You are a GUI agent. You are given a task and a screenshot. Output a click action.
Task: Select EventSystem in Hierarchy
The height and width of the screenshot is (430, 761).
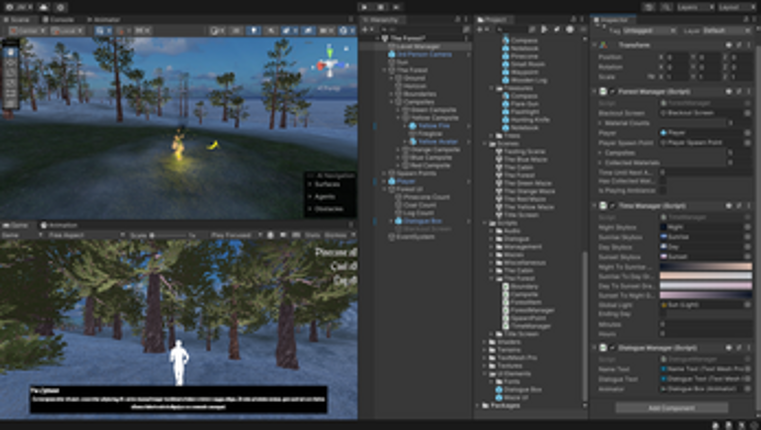click(x=411, y=237)
